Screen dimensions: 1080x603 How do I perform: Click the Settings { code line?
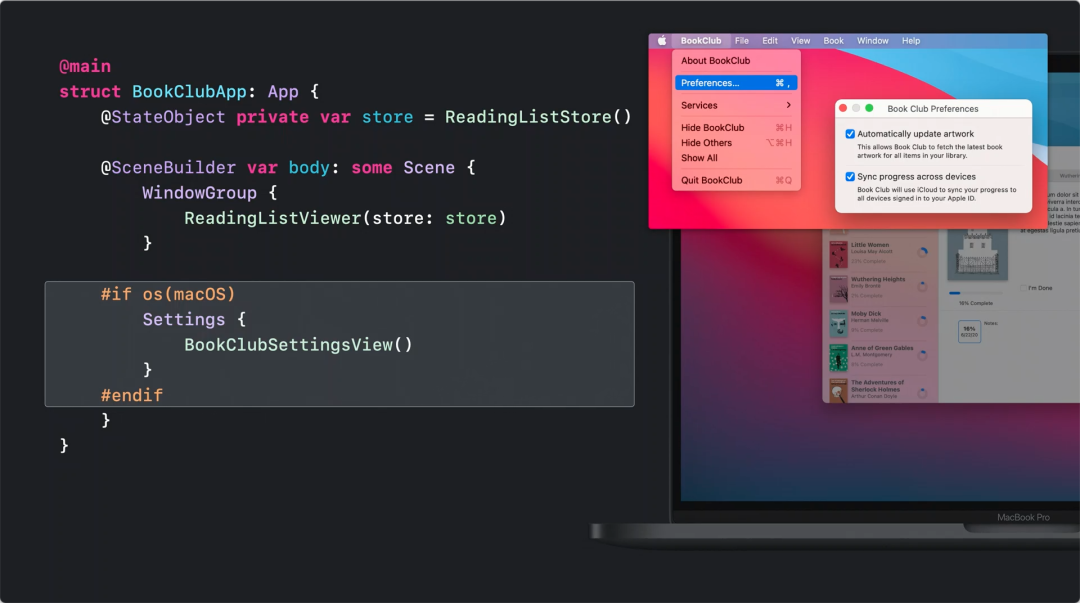click(194, 320)
